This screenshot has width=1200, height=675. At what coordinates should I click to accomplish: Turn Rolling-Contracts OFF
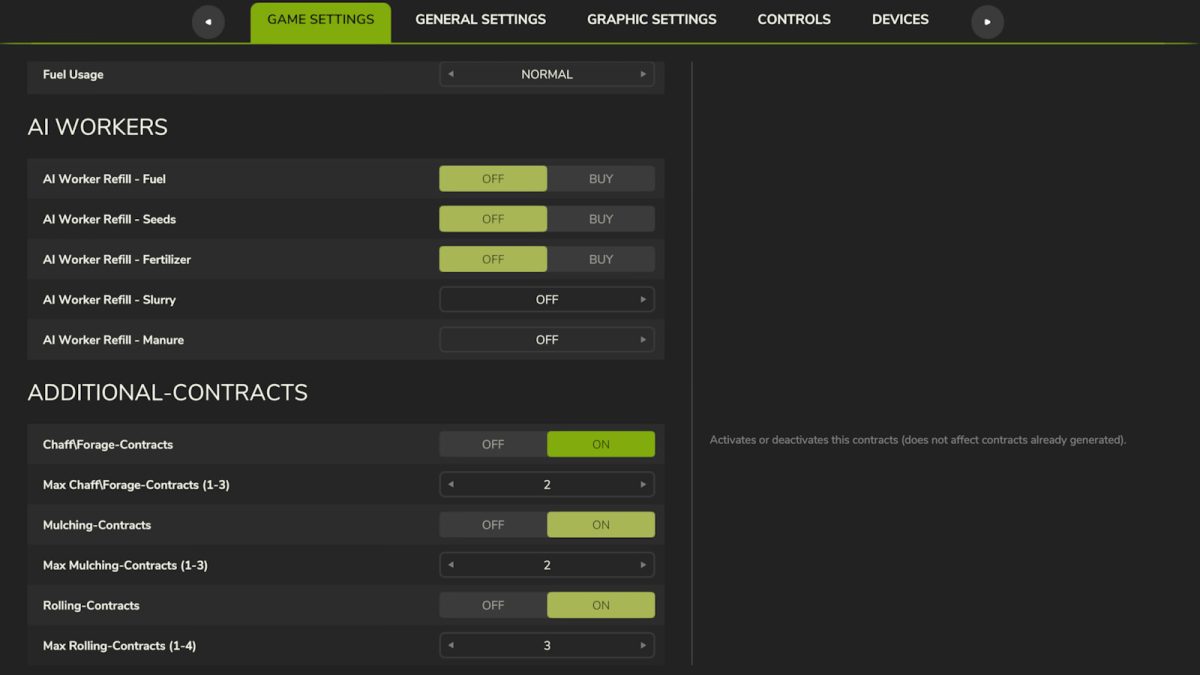coord(493,604)
